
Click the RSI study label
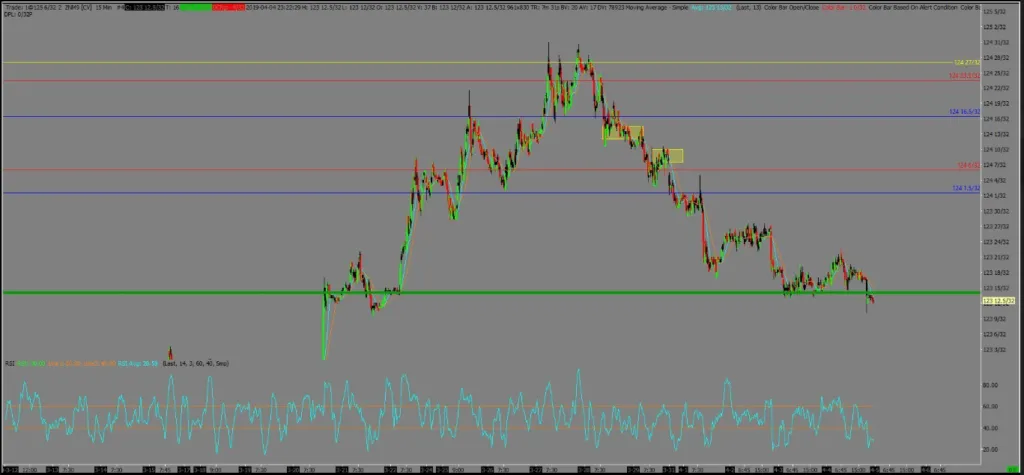pyautogui.click(x=10, y=363)
